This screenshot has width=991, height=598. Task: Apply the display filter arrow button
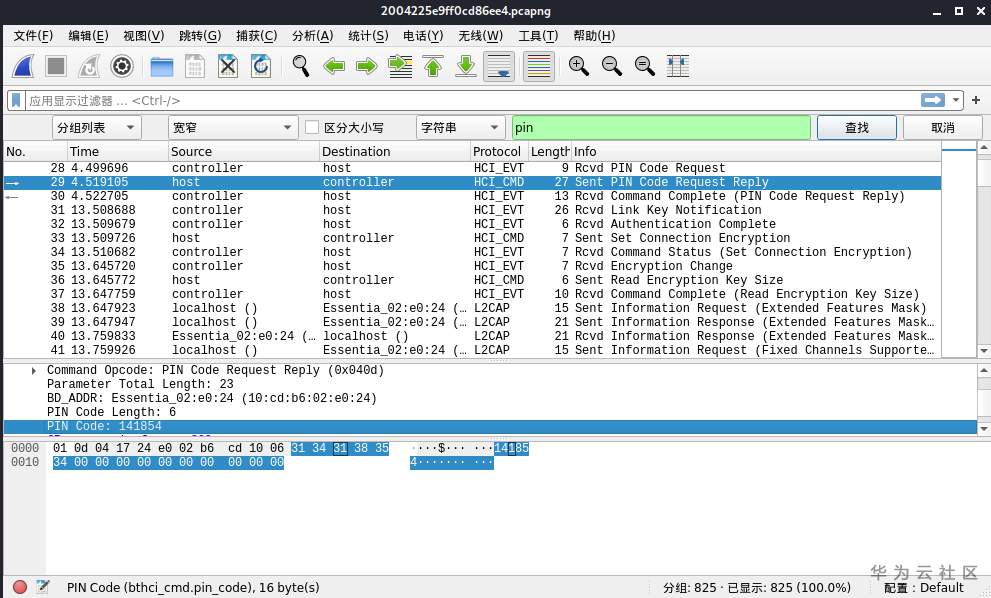933,101
